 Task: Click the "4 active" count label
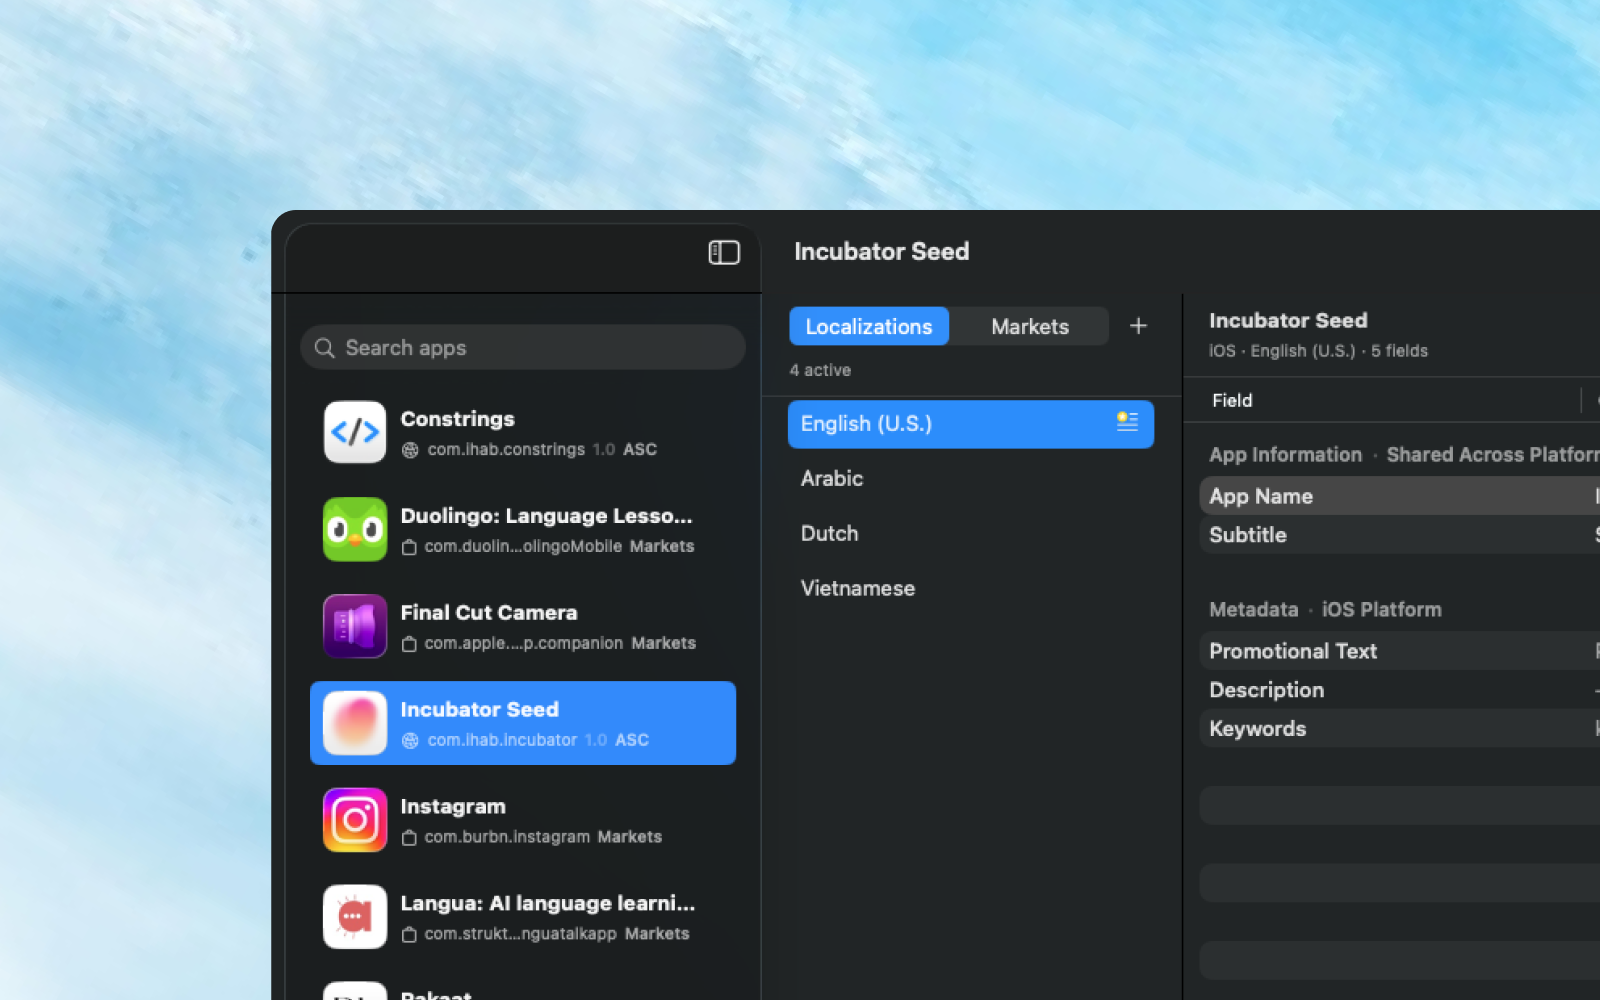click(820, 370)
